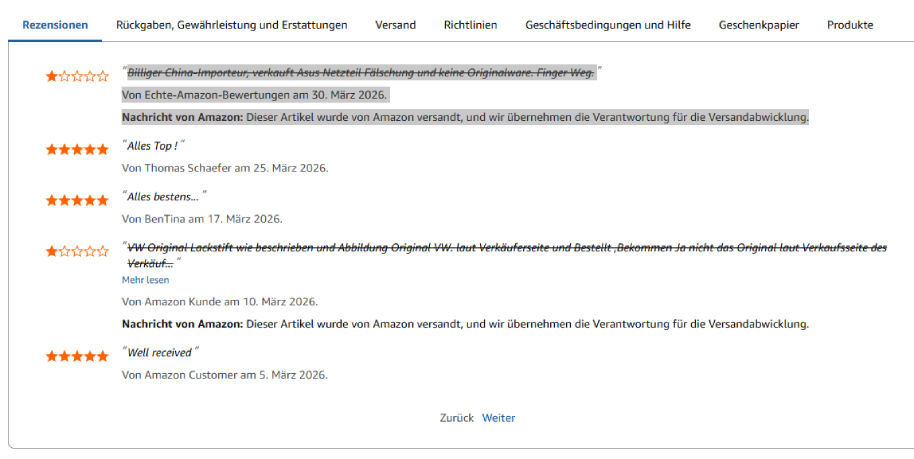Open the Versand tab
Viewport: 914px width, 459px height.
(x=395, y=25)
